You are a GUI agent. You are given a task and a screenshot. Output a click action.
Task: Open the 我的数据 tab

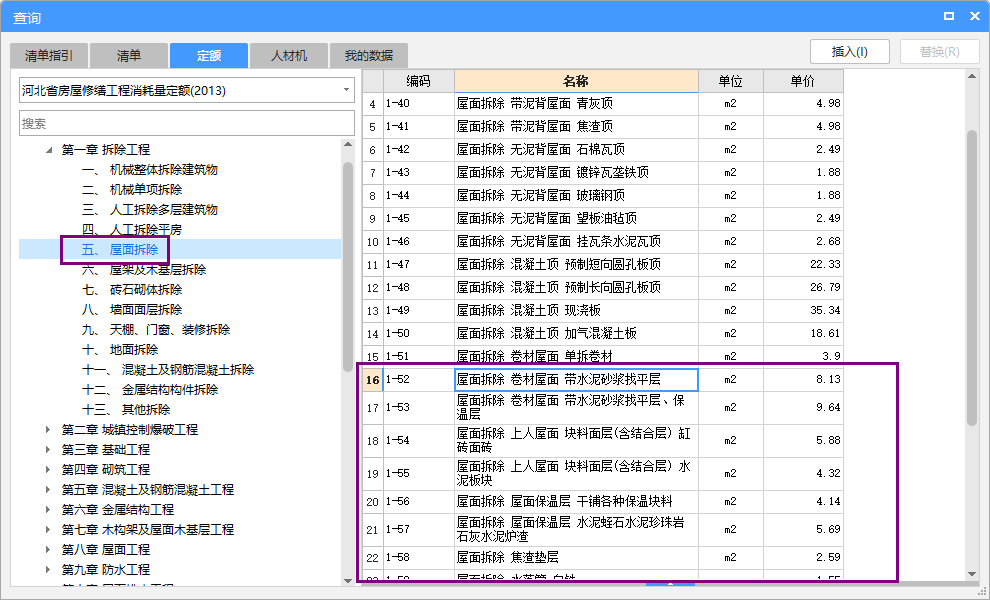click(x=369, y=56)
